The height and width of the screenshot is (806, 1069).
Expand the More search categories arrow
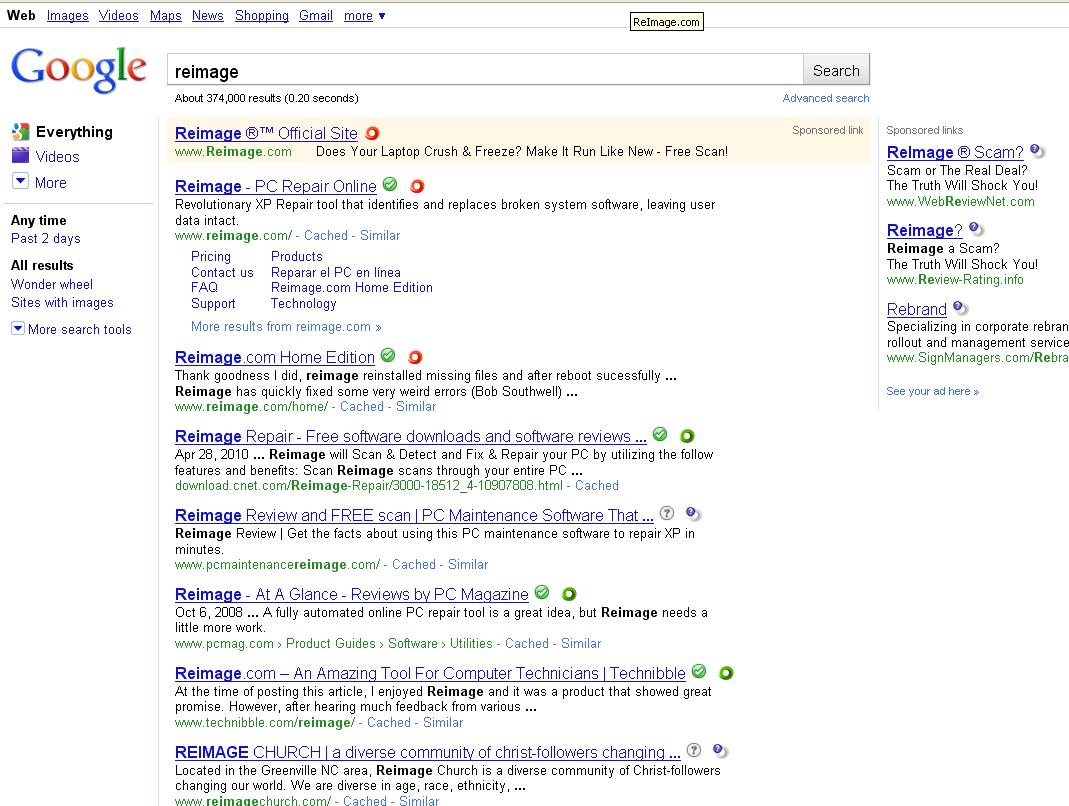pos(20,181)
